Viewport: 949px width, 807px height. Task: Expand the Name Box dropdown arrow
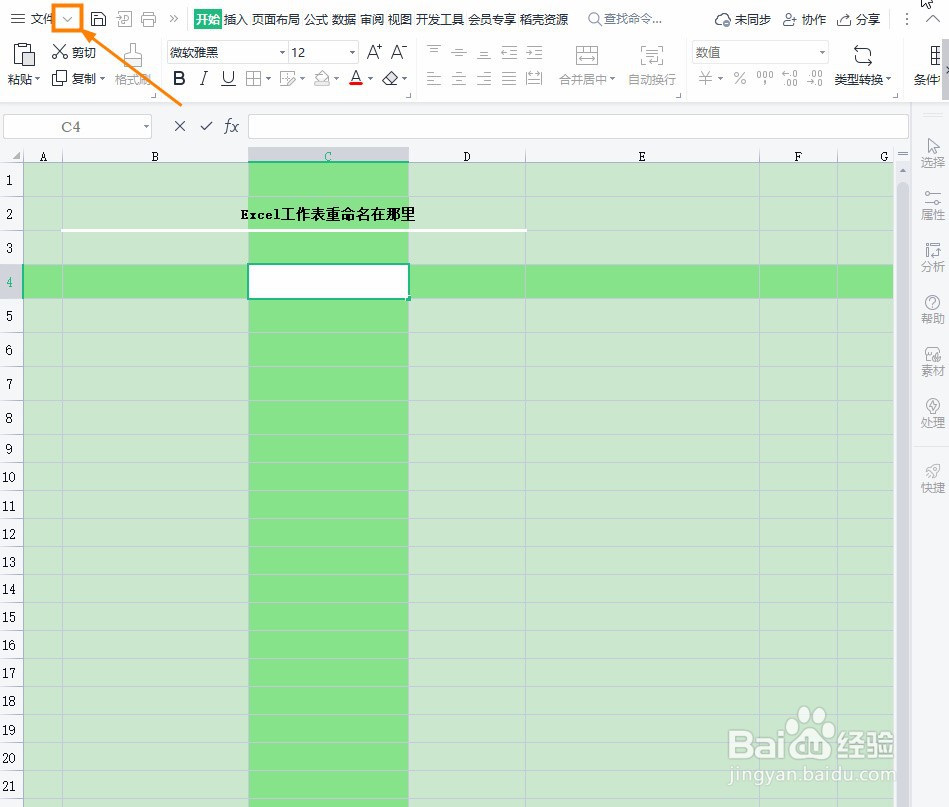(x=146, y=127)
